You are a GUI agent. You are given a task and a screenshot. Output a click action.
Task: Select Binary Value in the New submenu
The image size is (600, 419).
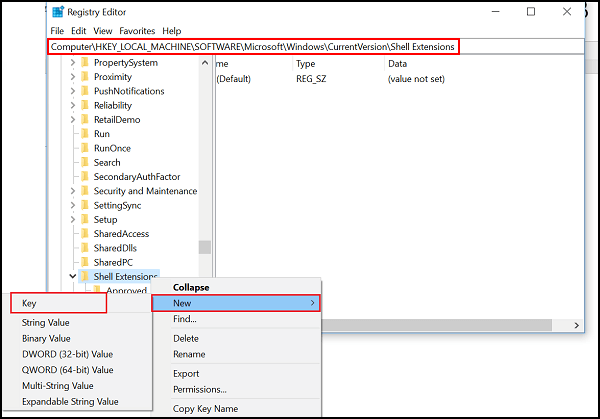click(78, 338)
